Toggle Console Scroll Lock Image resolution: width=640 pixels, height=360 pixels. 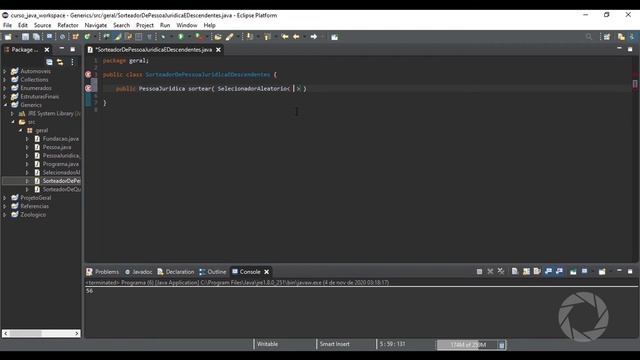(x=526, y=271)
